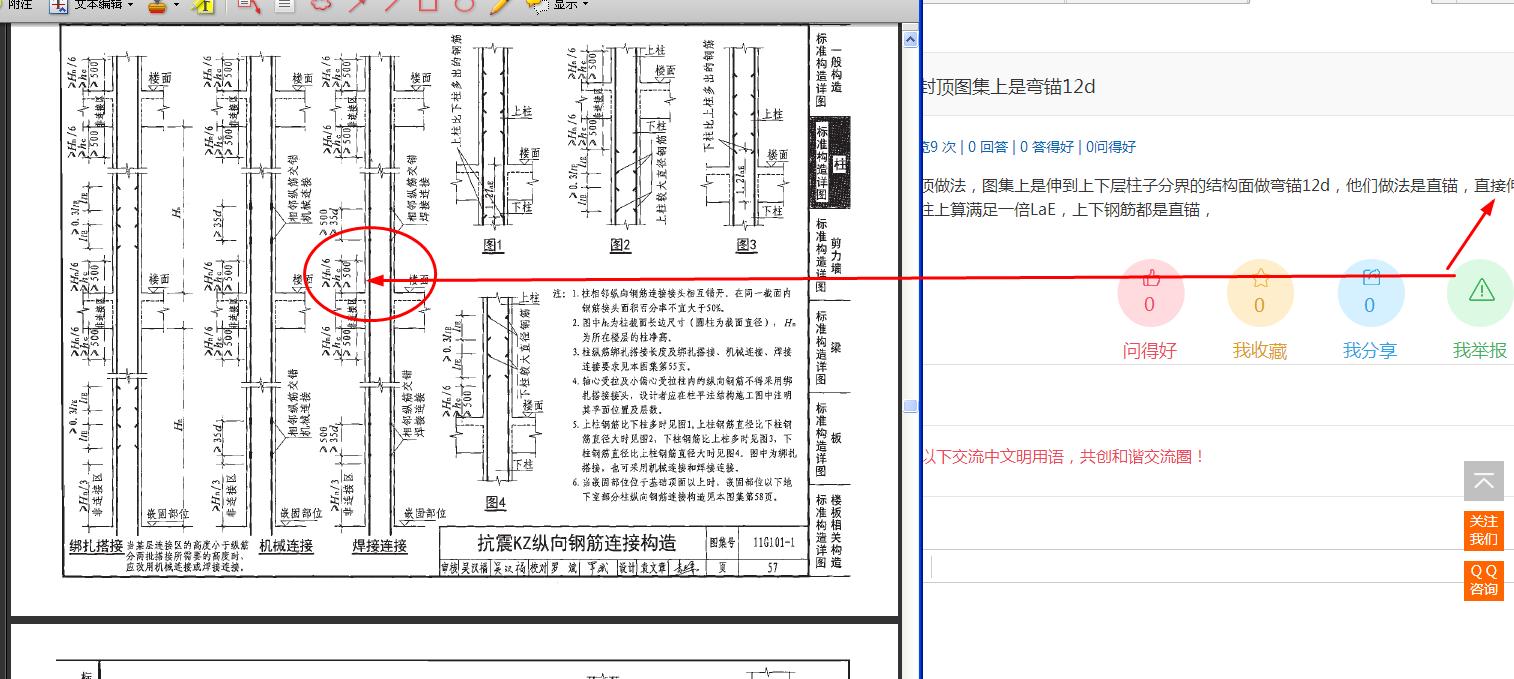Select the yellow highlight text tool

(203, 5)
